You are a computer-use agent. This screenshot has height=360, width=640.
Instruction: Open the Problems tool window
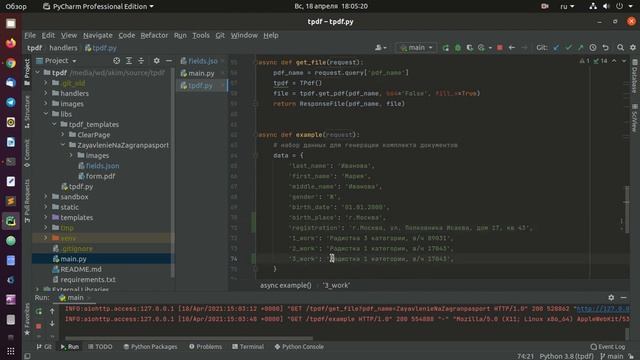click(x=205, y=347)
